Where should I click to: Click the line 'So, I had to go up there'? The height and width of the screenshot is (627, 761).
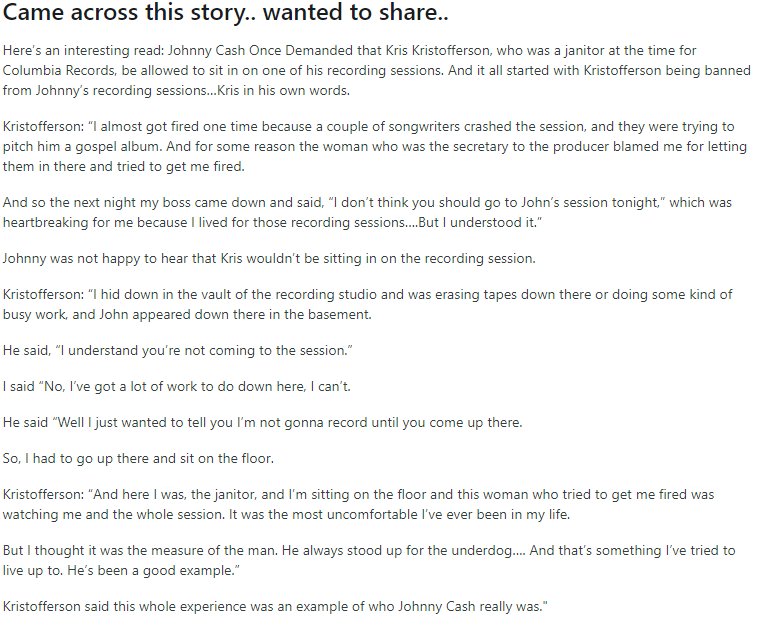138,458
